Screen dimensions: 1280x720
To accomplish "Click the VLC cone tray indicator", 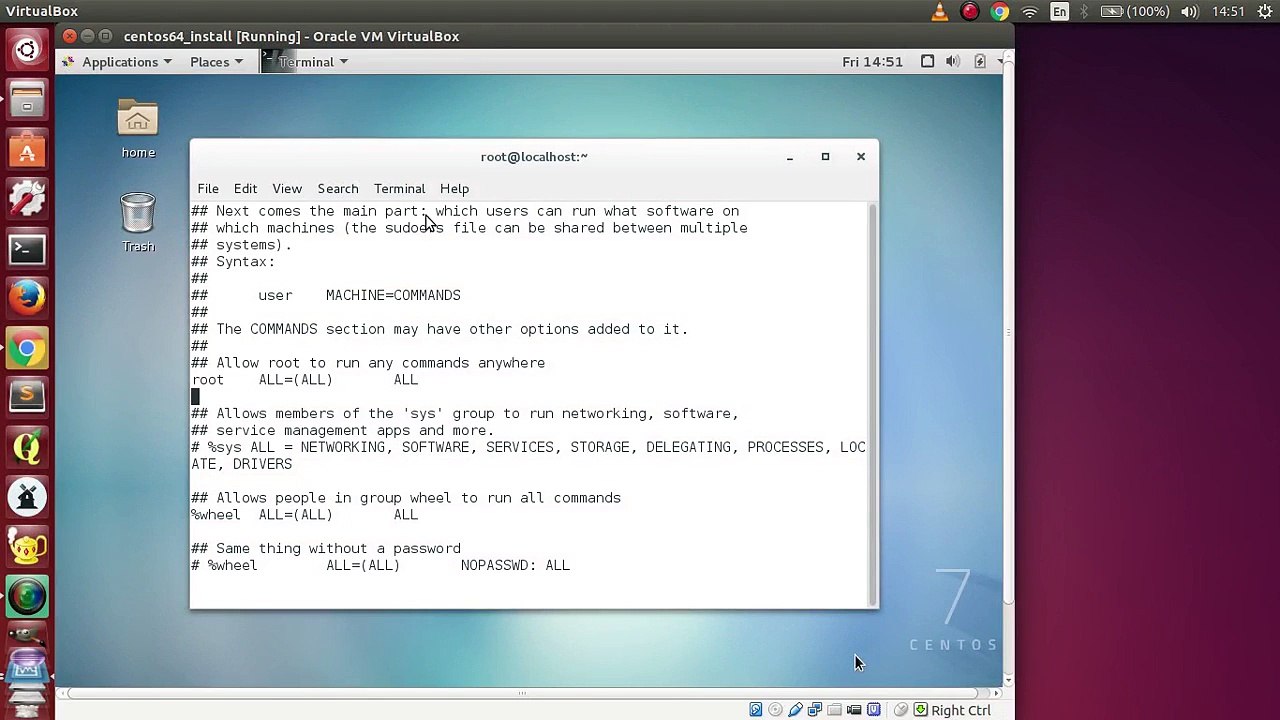I will 940,12.
